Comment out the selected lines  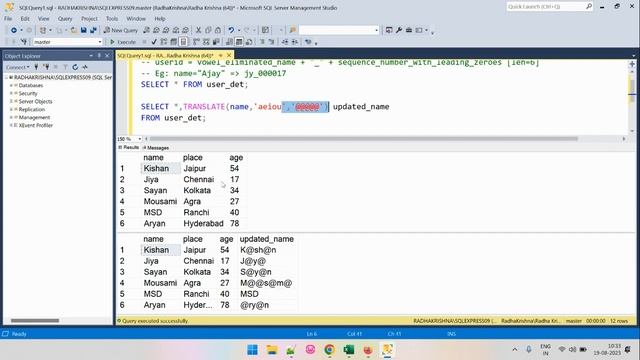tap(262, 42)
